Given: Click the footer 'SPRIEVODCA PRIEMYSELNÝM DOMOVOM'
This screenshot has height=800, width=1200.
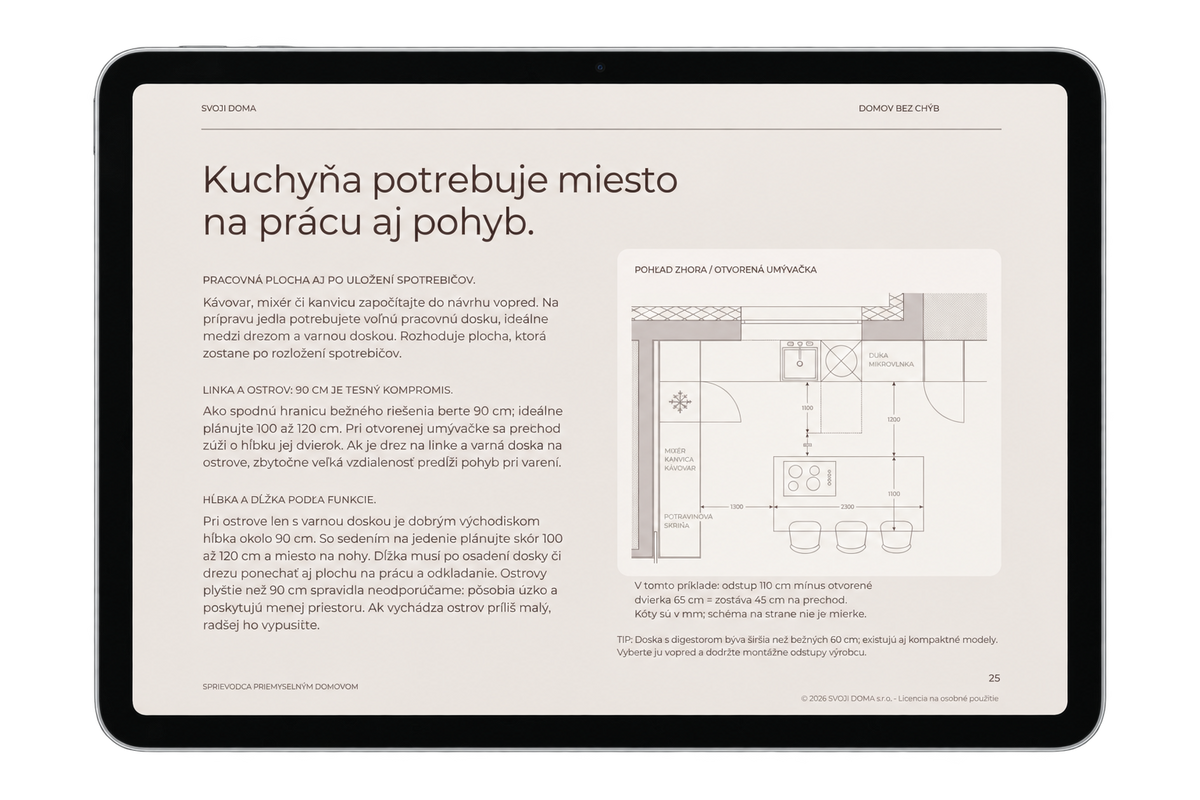Looking at the screenshot, I should point(280,687).
